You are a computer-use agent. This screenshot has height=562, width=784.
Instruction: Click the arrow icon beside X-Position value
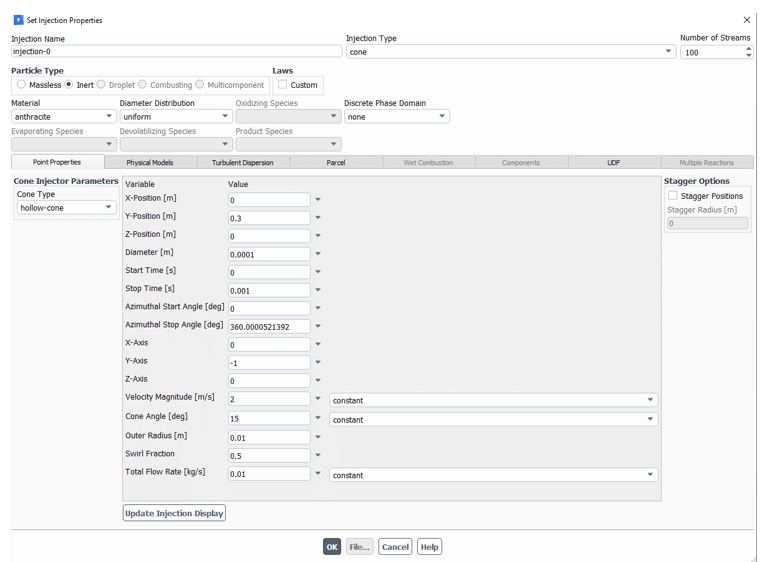[318, 200]
